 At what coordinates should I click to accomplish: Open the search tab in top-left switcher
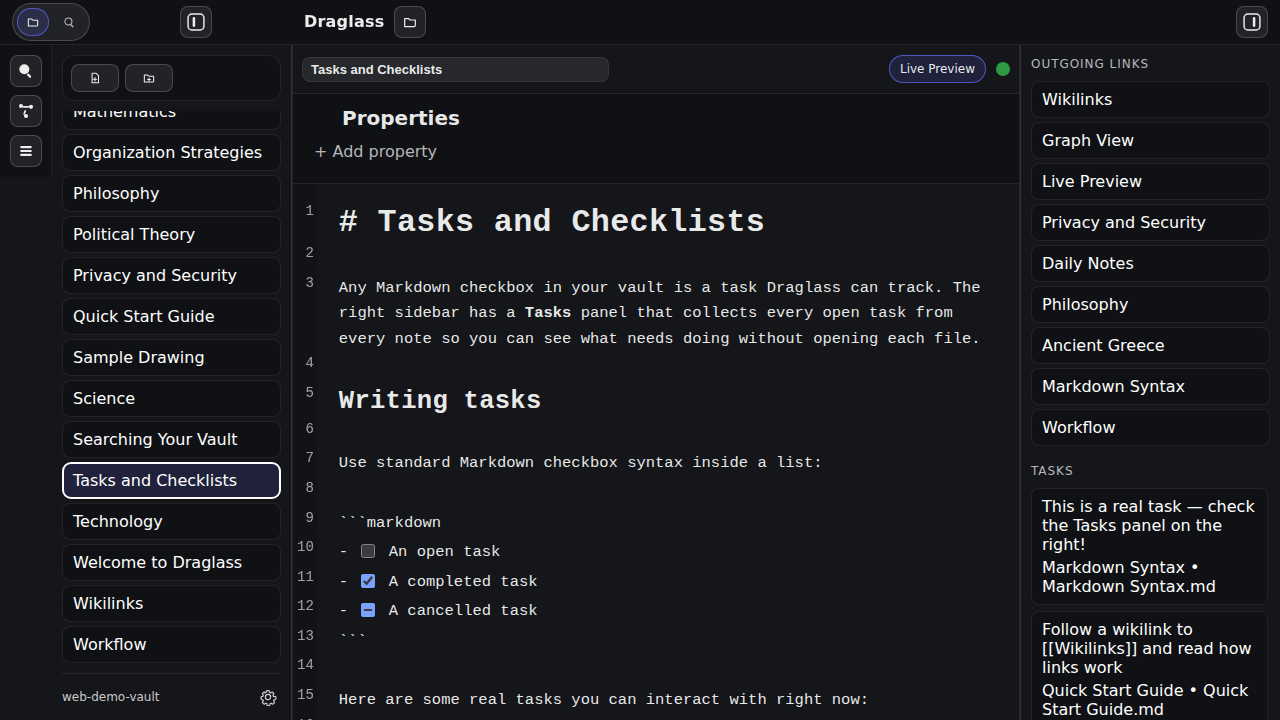pos(69,22)
